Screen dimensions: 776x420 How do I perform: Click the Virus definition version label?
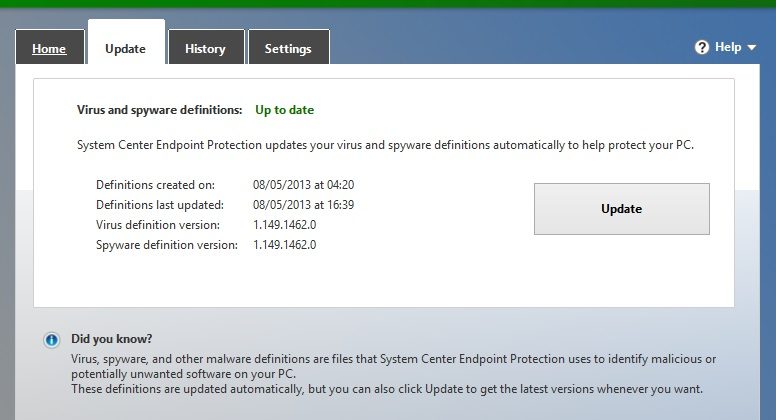[160, 225]
